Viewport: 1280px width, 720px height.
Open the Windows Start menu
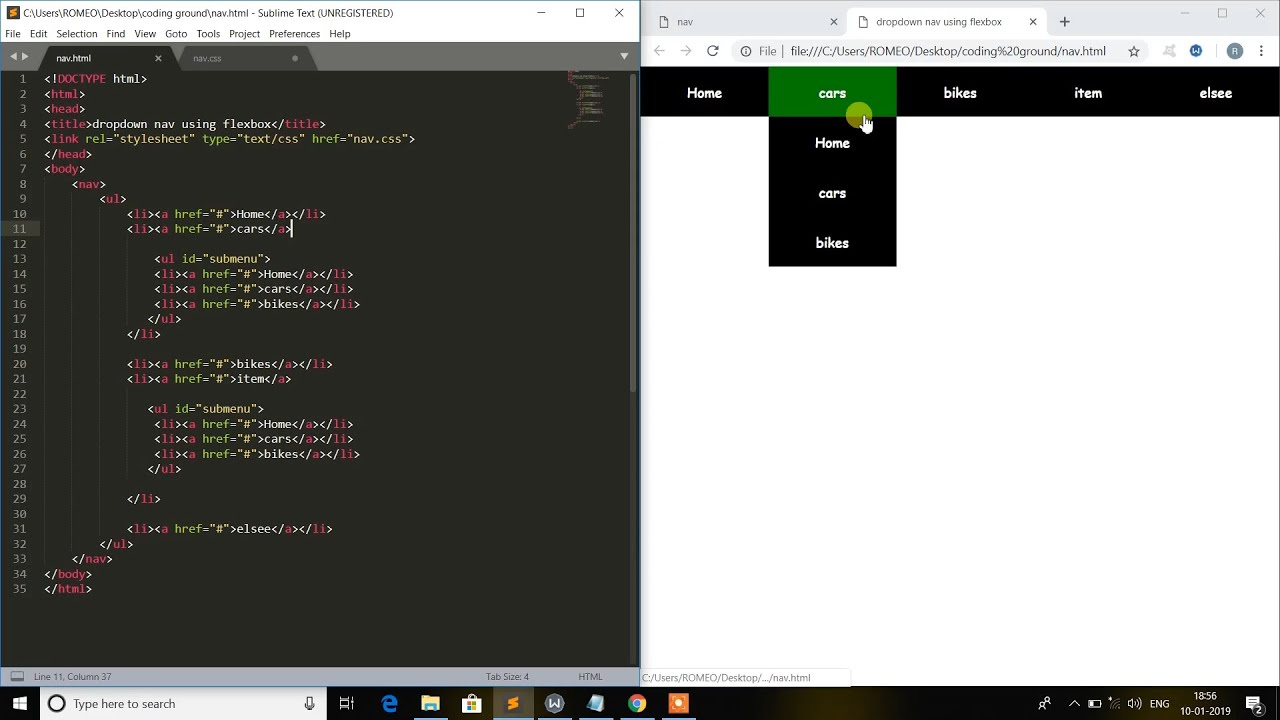tap(20, 704)
